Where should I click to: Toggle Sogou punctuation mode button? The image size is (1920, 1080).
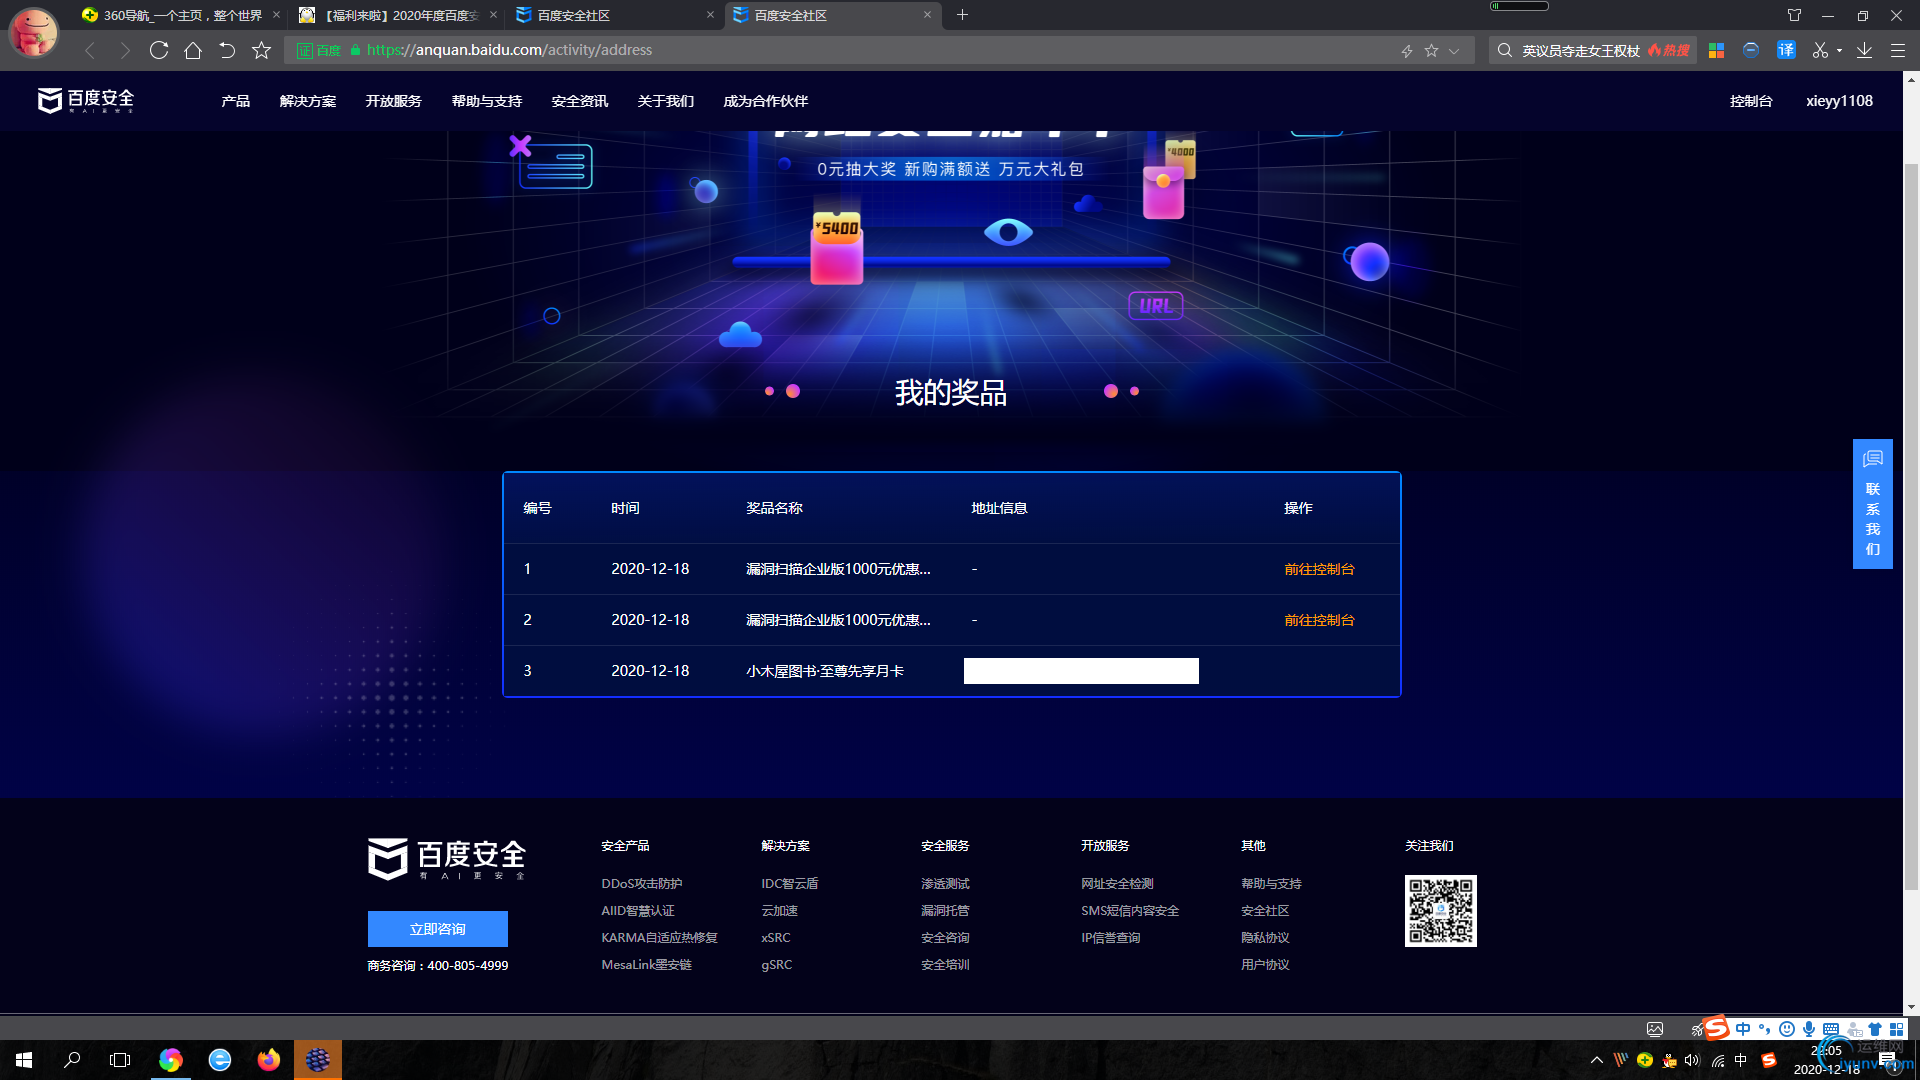[x=1764, y=1029]
